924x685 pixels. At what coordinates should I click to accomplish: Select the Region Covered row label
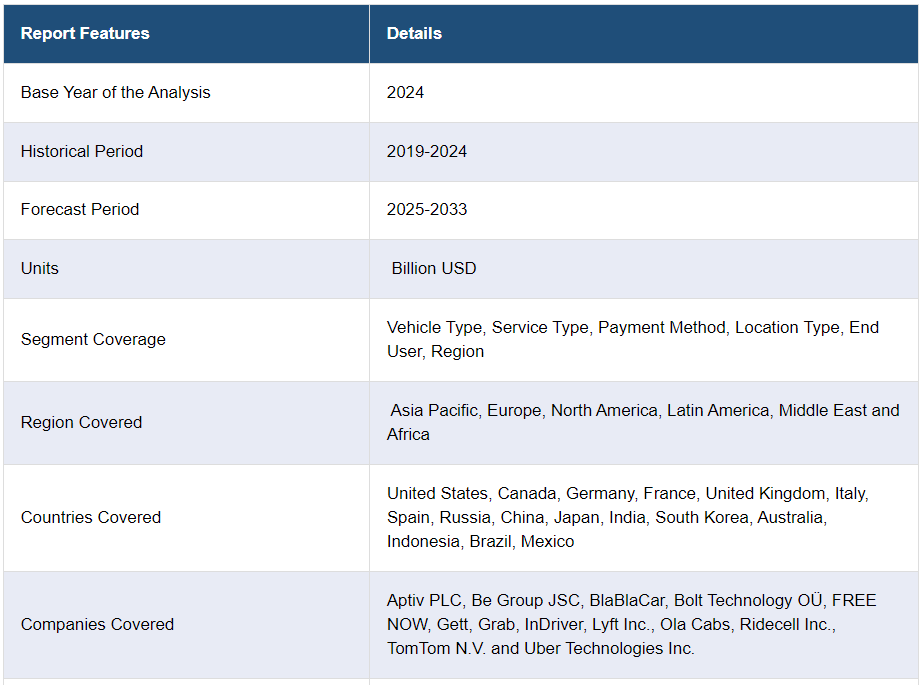point(82,422)
